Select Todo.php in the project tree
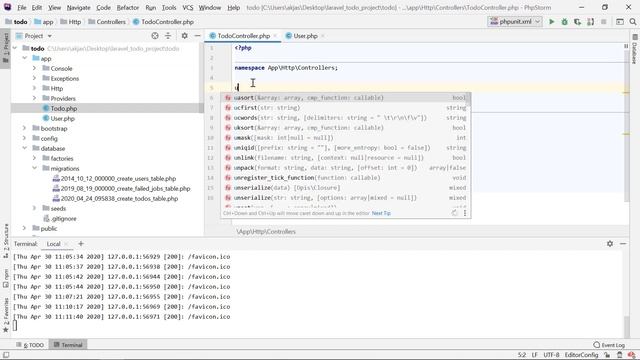 [64, 108]
